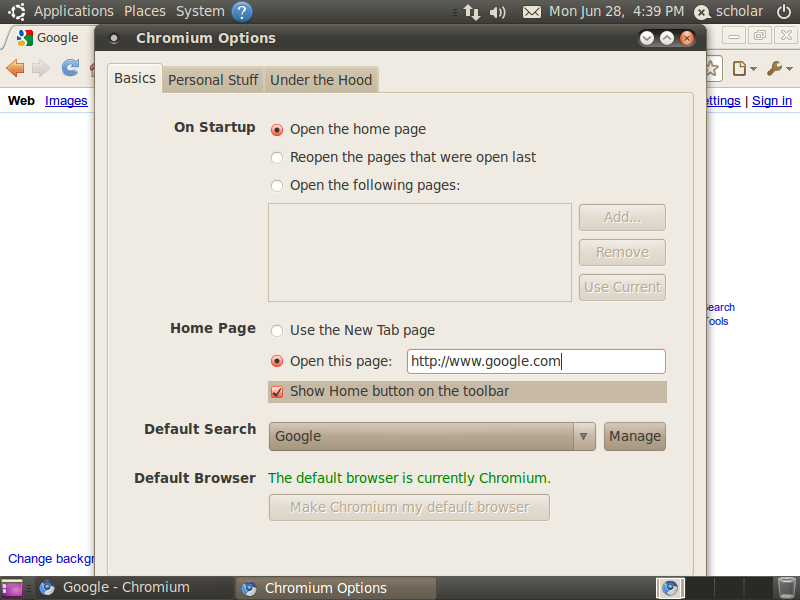The image size is (800, 600).
Task: Click the Remove button for startup pages
Action: (622, 252)
